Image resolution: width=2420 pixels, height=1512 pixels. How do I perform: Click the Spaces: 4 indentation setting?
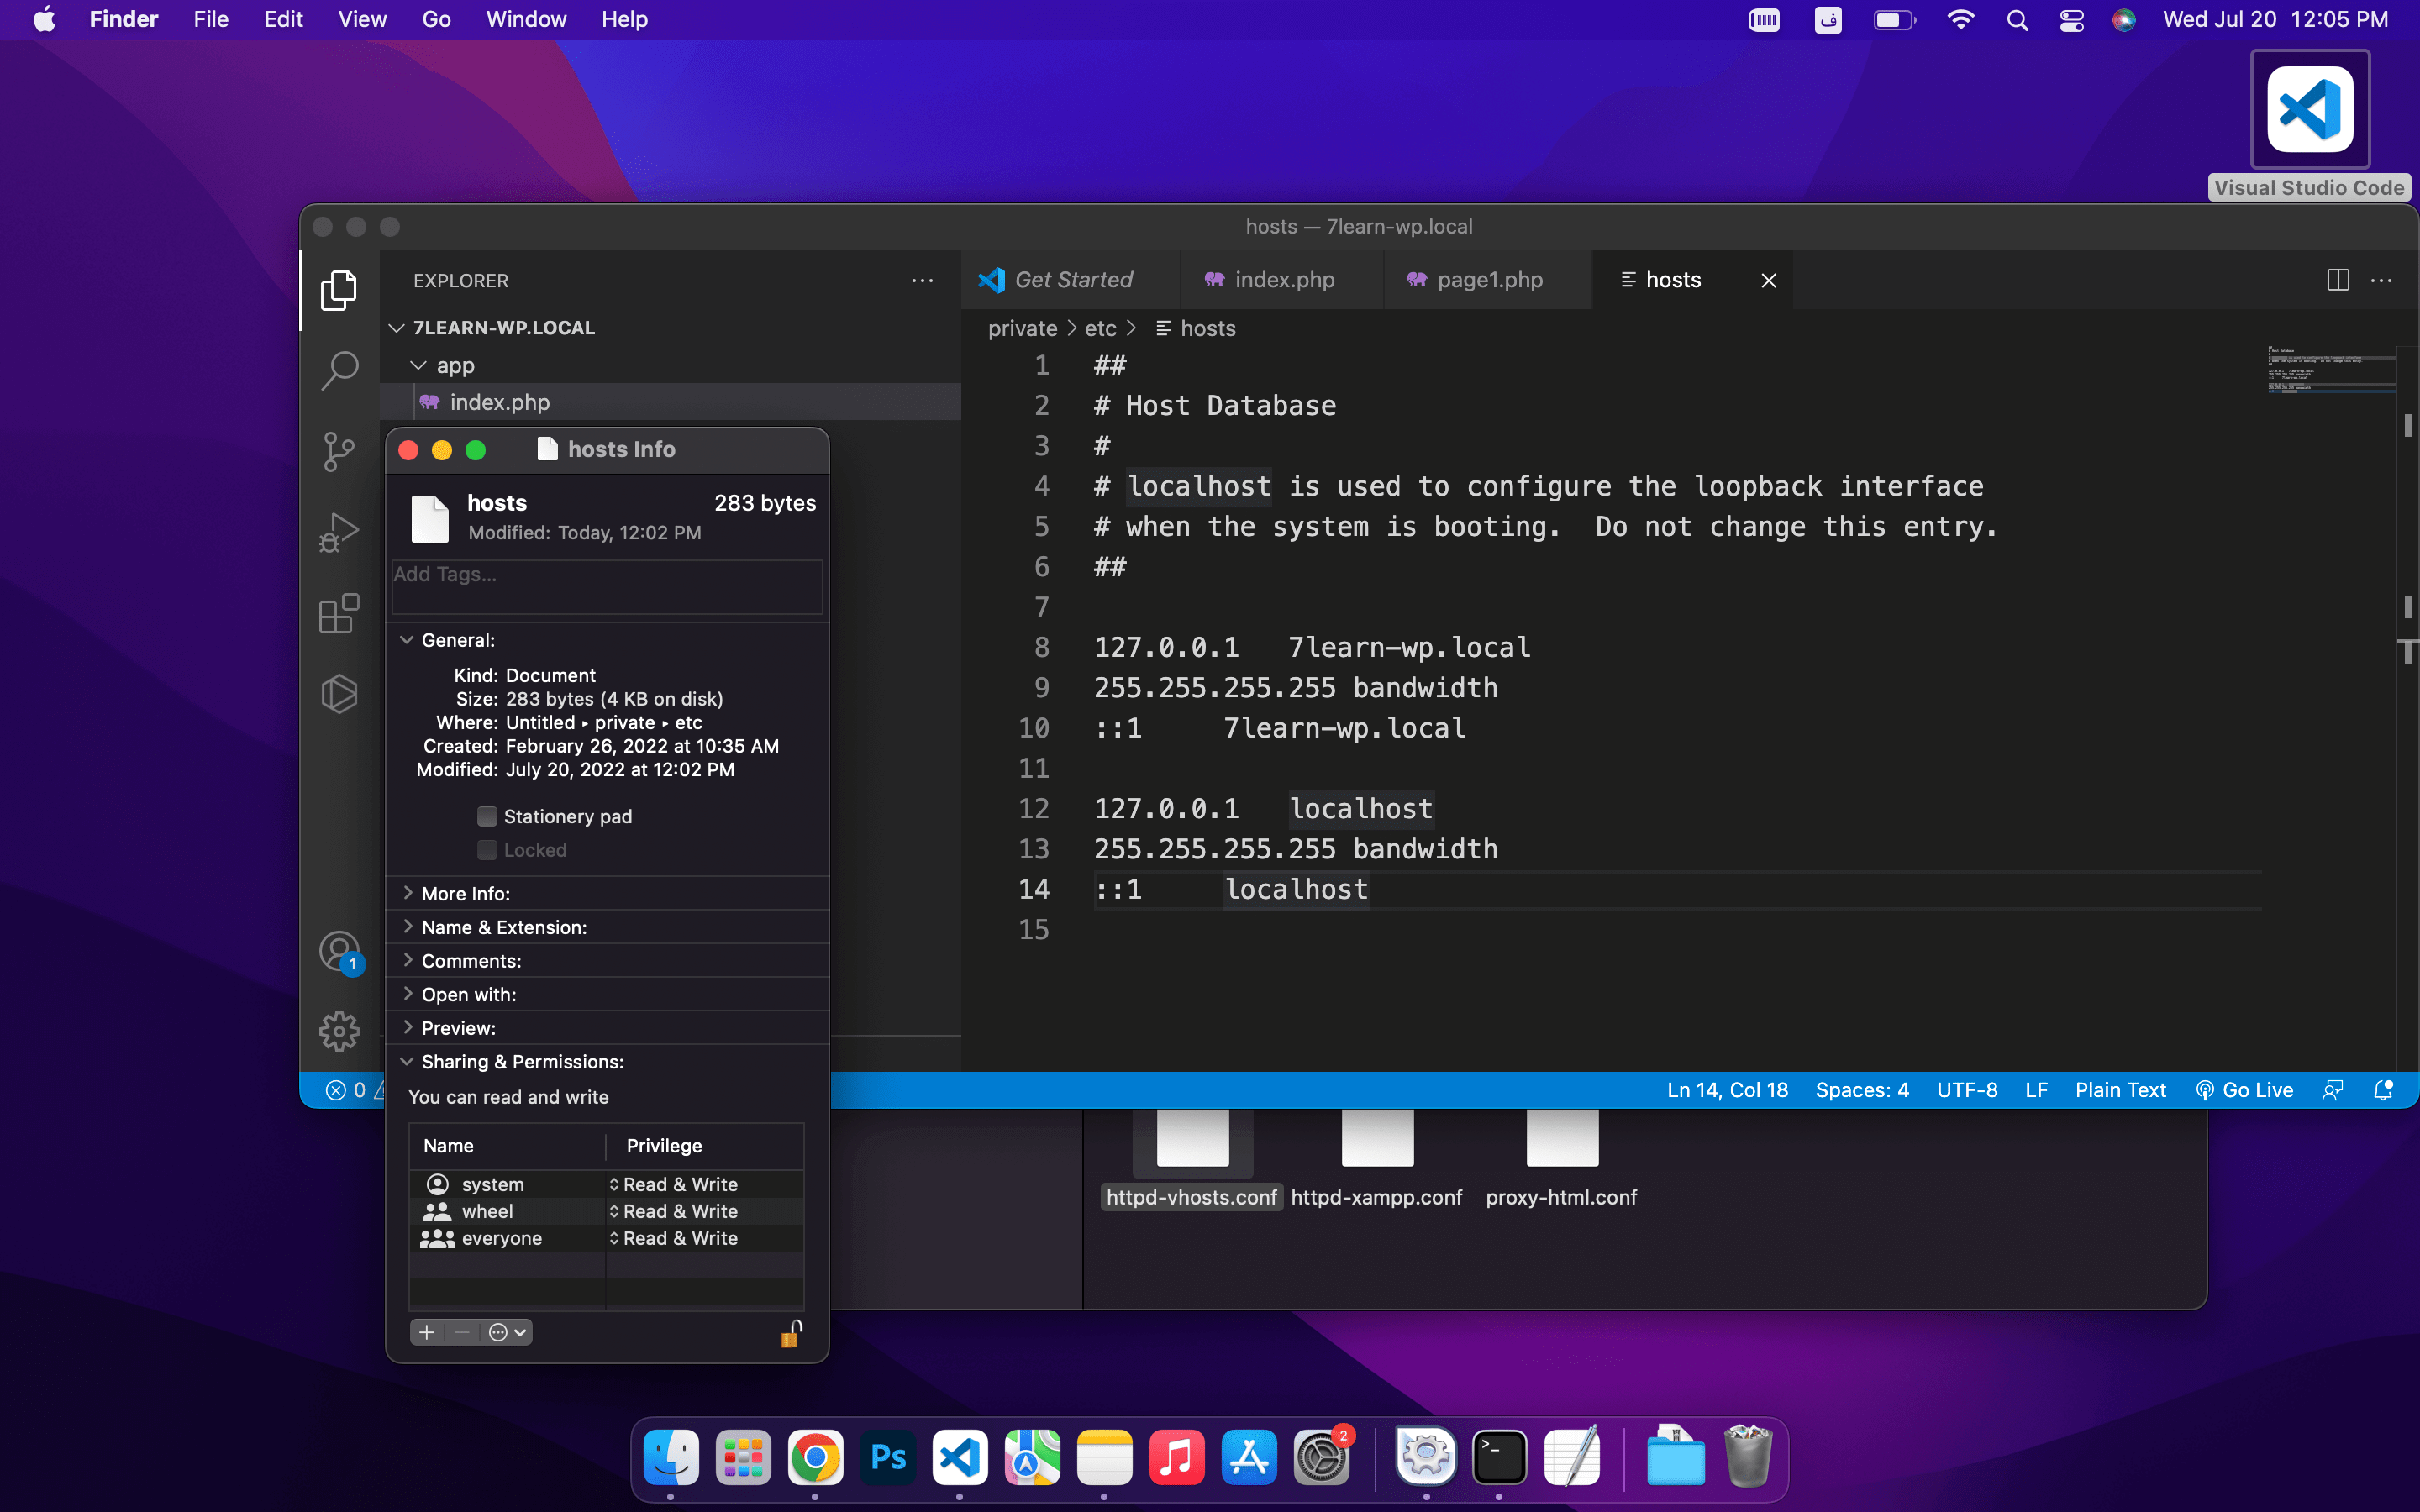1862,1090
